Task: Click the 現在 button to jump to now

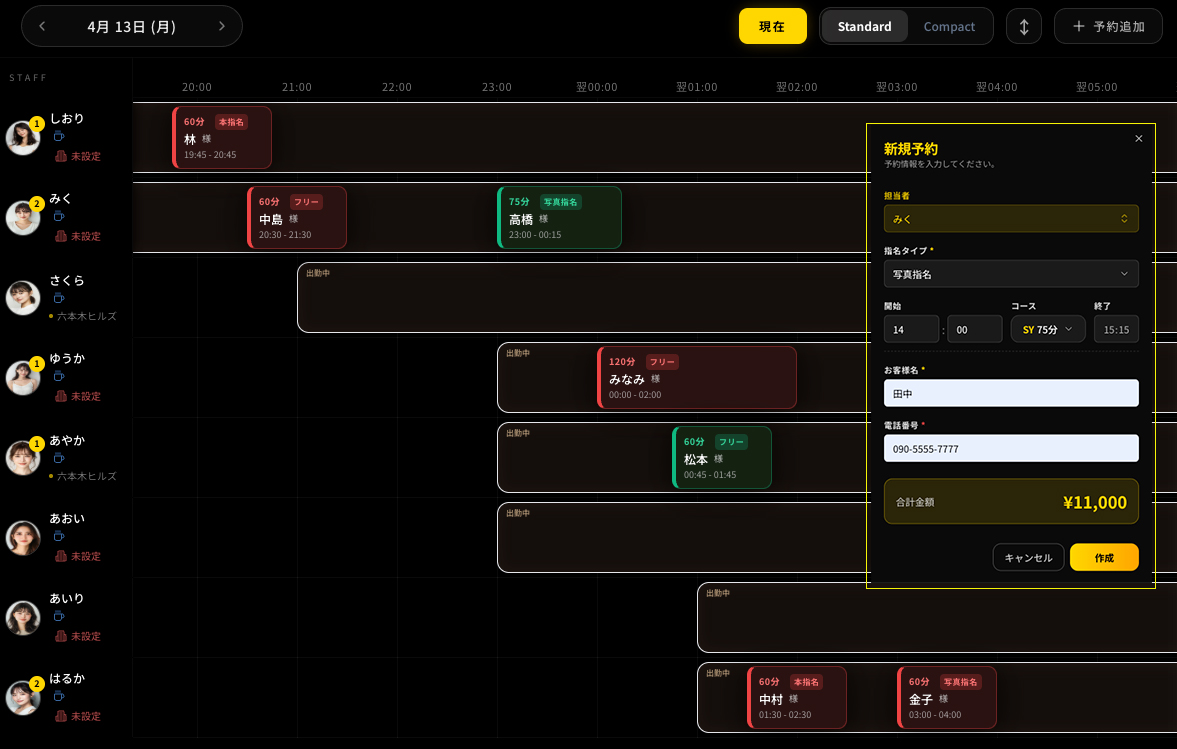Action: [x=772, y=26]
